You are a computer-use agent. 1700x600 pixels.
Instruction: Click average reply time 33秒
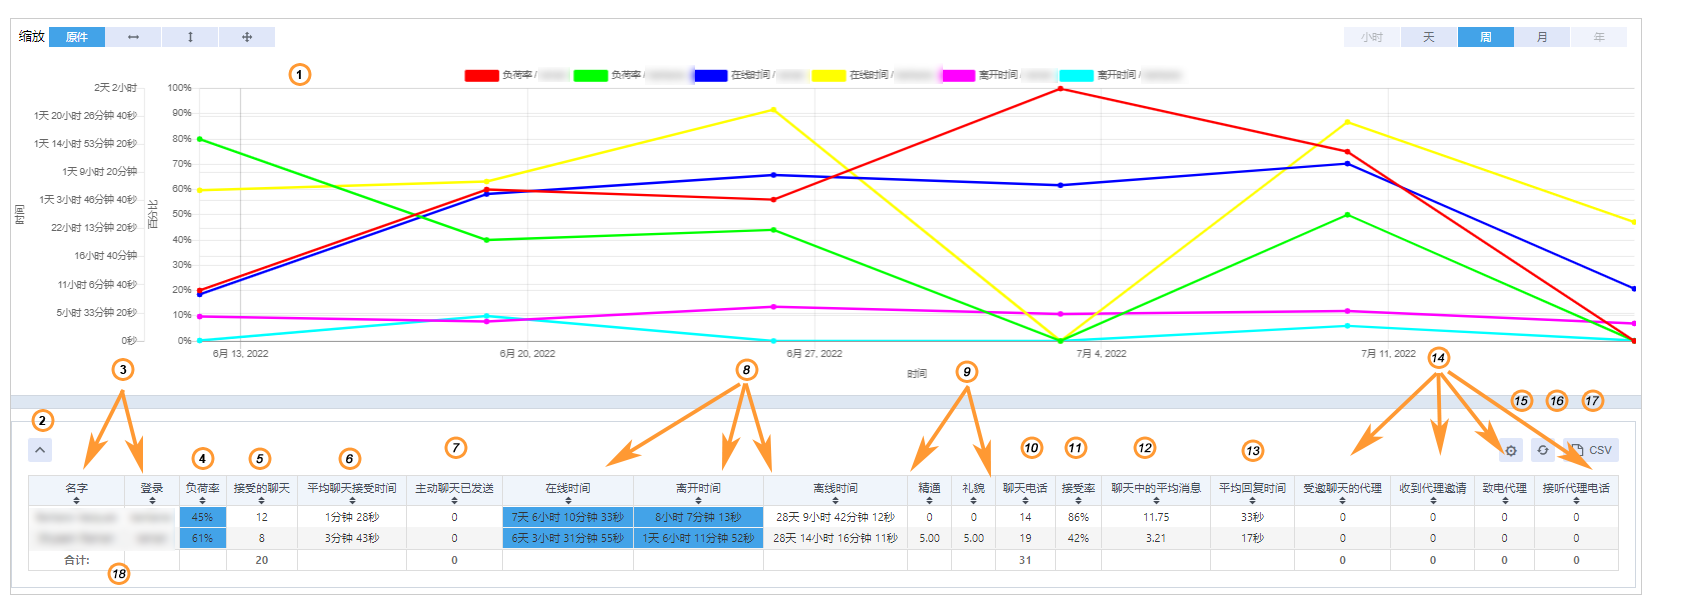(1252, 517)
